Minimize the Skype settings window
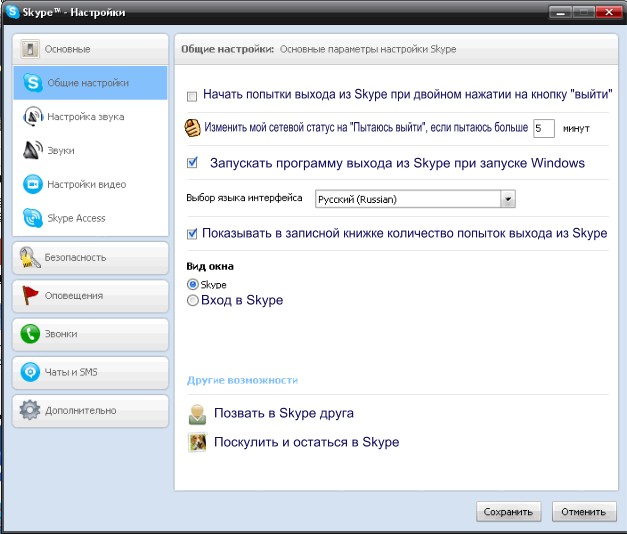This screenshot has height=534, width=627. [561, 12]
